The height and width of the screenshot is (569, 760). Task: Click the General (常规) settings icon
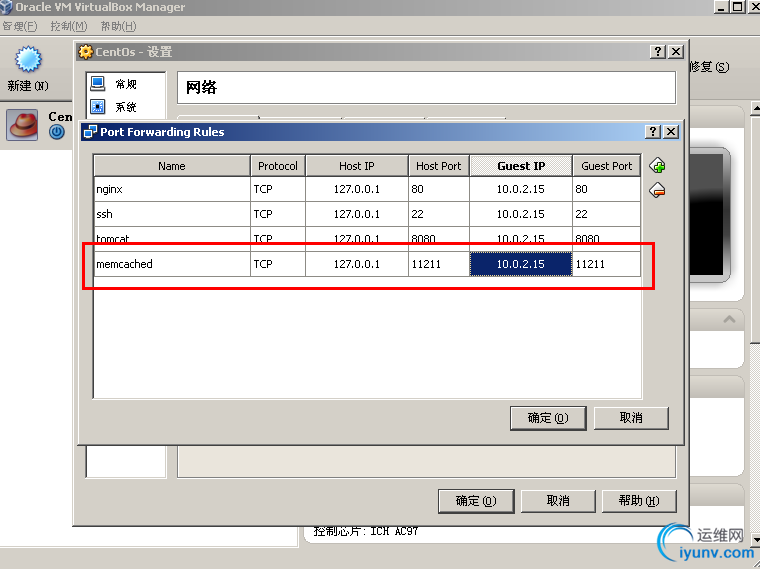(97, 83)
